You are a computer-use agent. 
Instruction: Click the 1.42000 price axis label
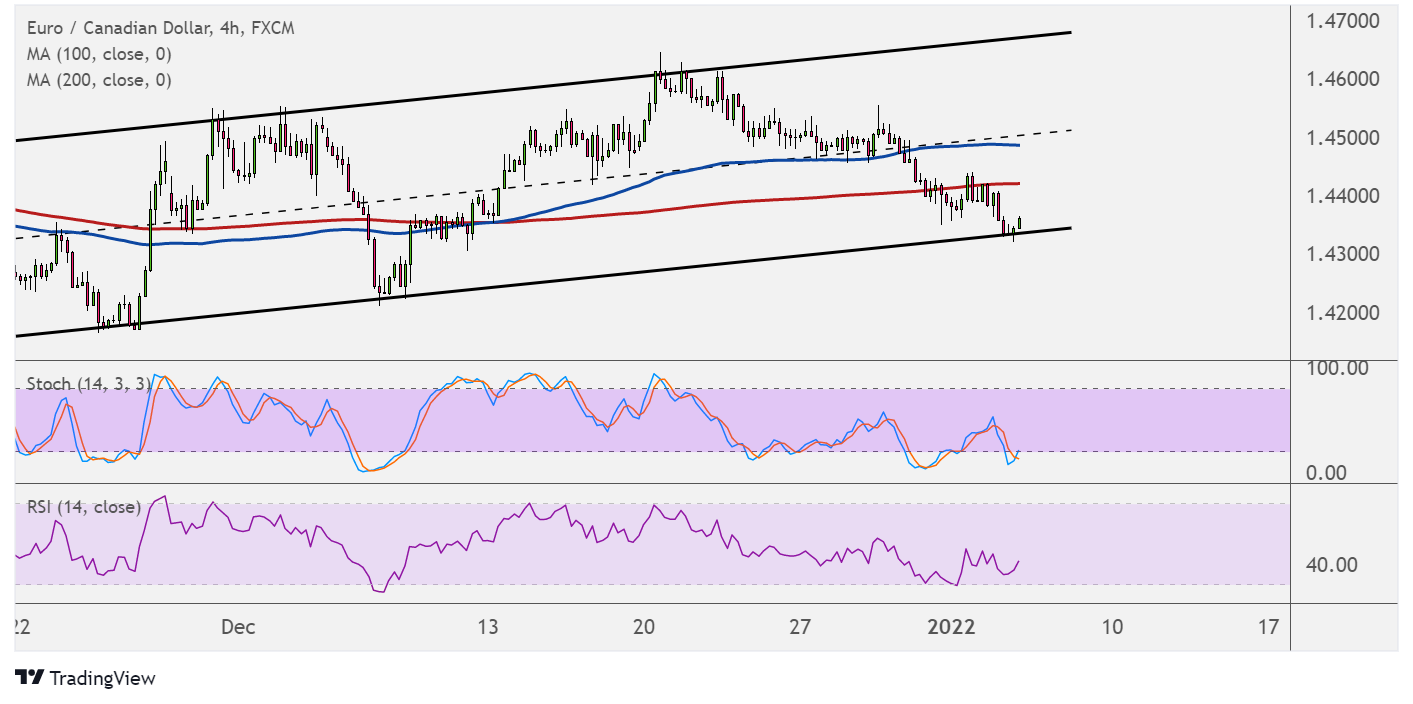point(1343,313)
